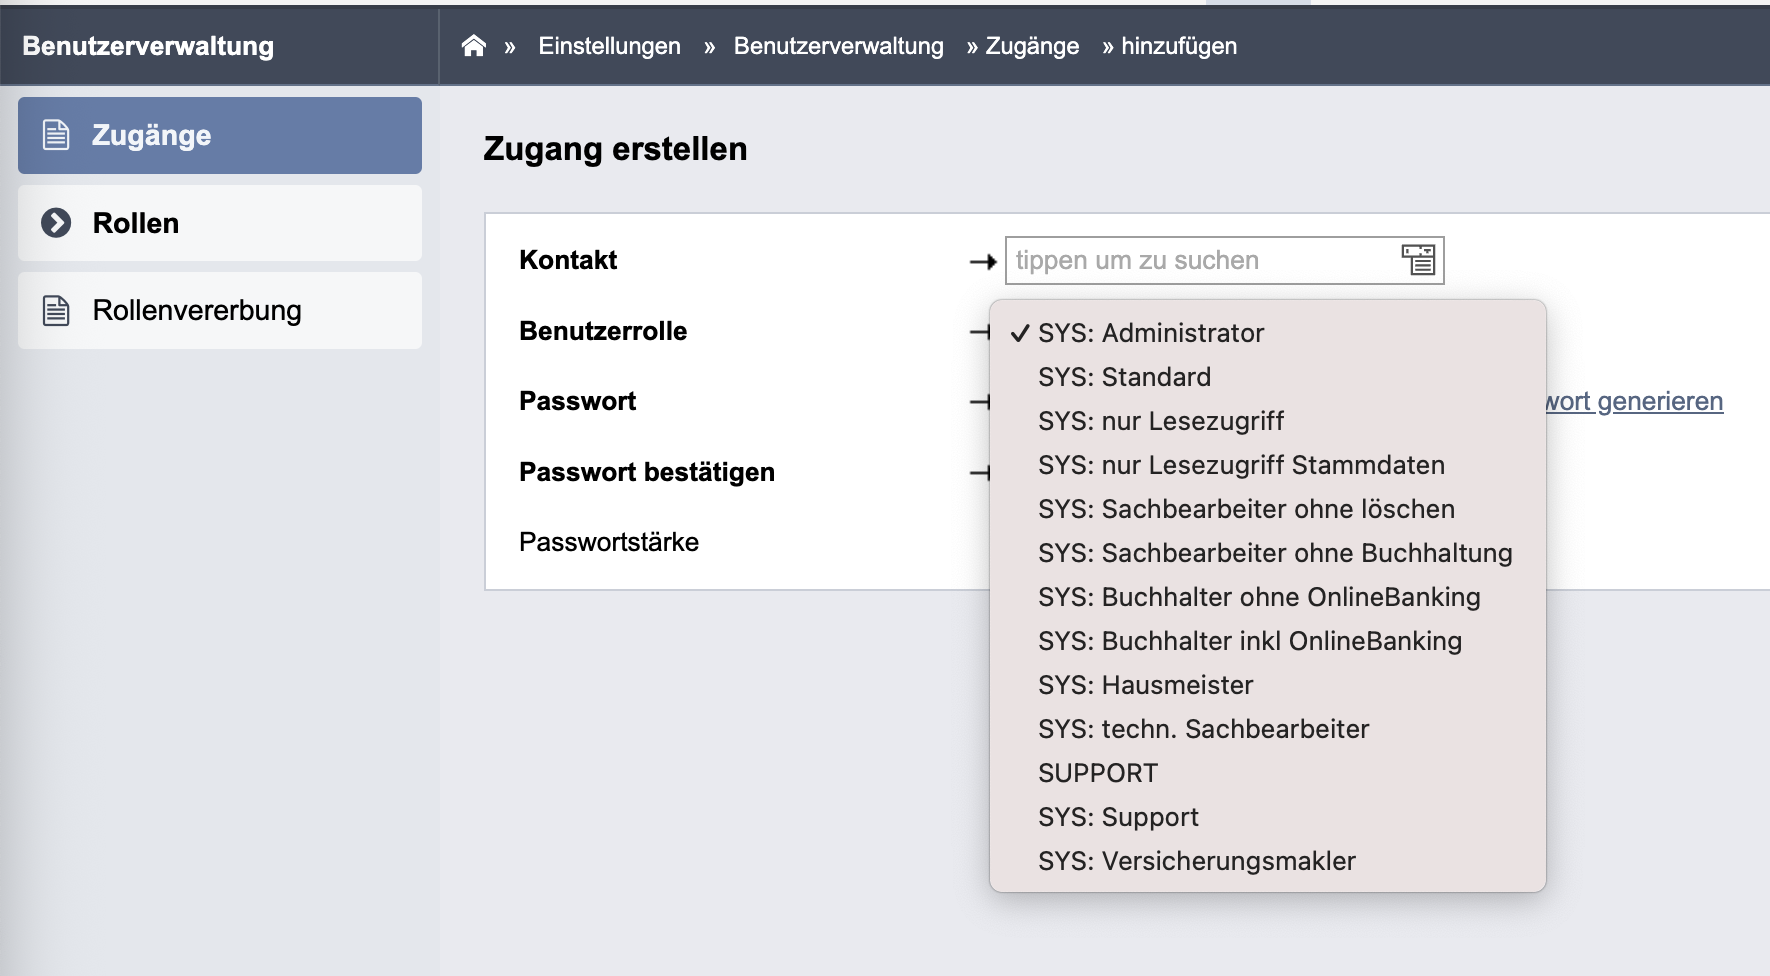The image size is (1770, 976).
Task: Pick SYS: Buchhalter ohne OnlineBanking
Action: [x=1268, y=597]
